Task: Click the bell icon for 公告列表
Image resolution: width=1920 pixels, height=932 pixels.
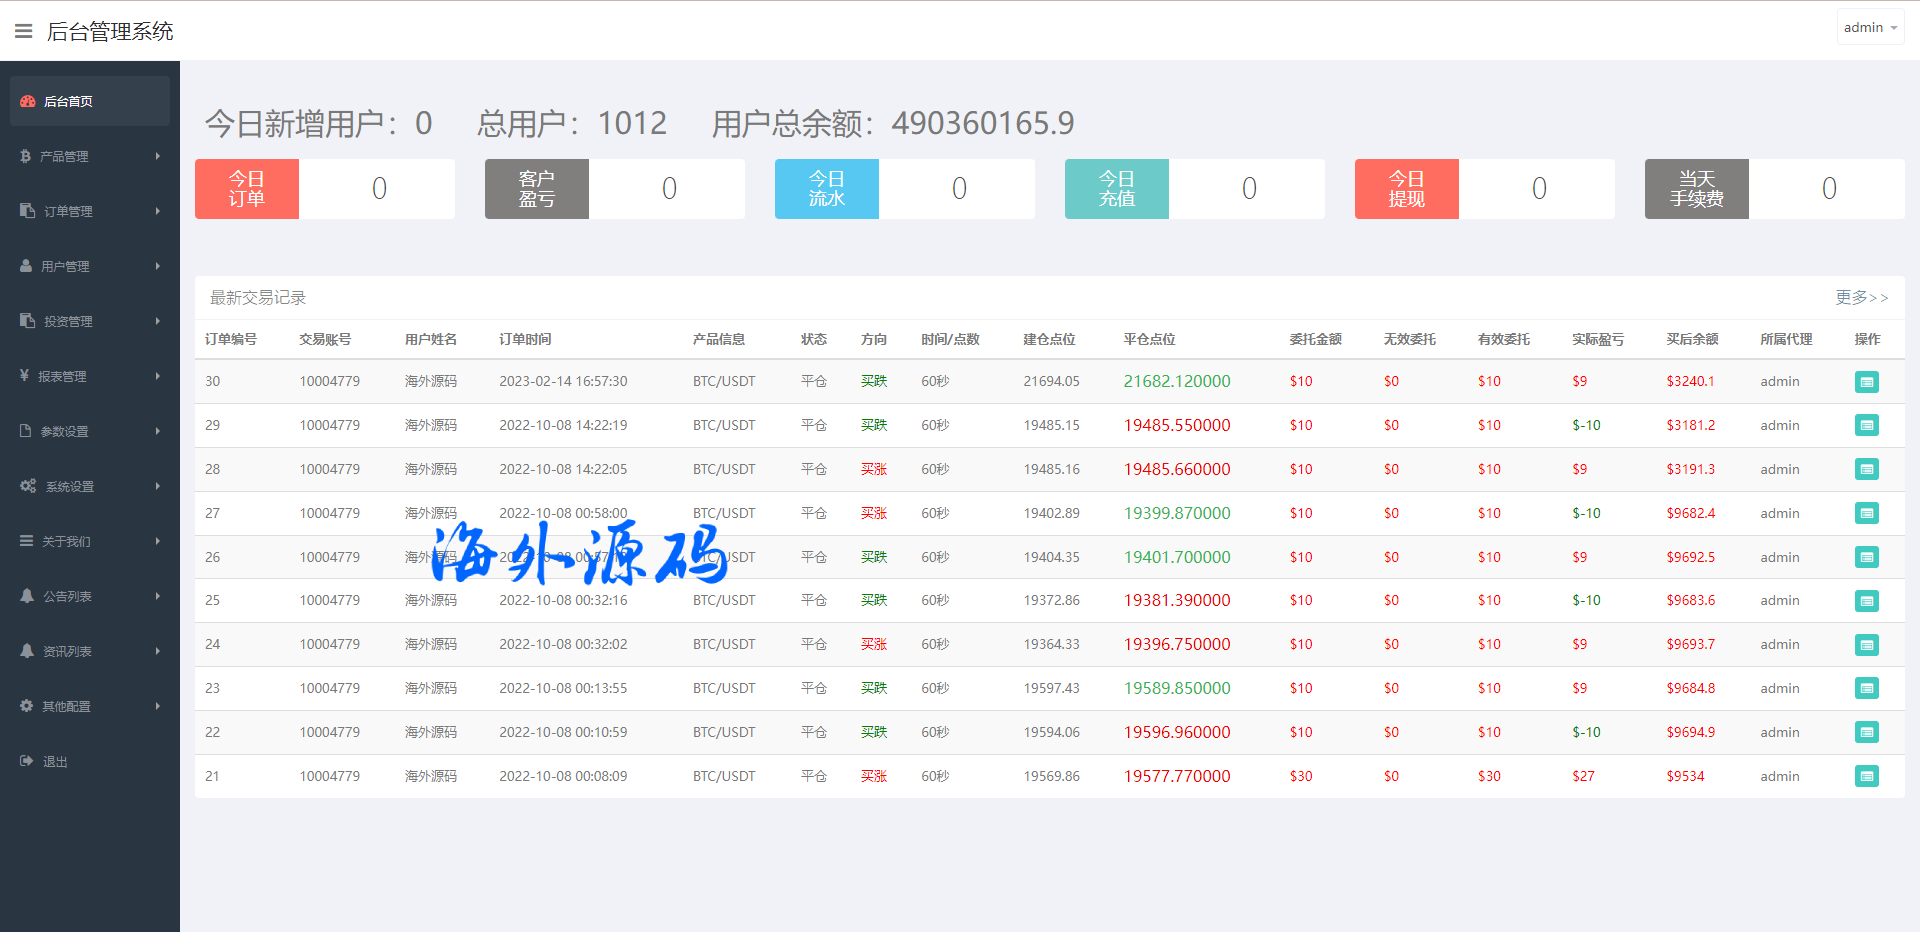Action: (x=27, y=596)
